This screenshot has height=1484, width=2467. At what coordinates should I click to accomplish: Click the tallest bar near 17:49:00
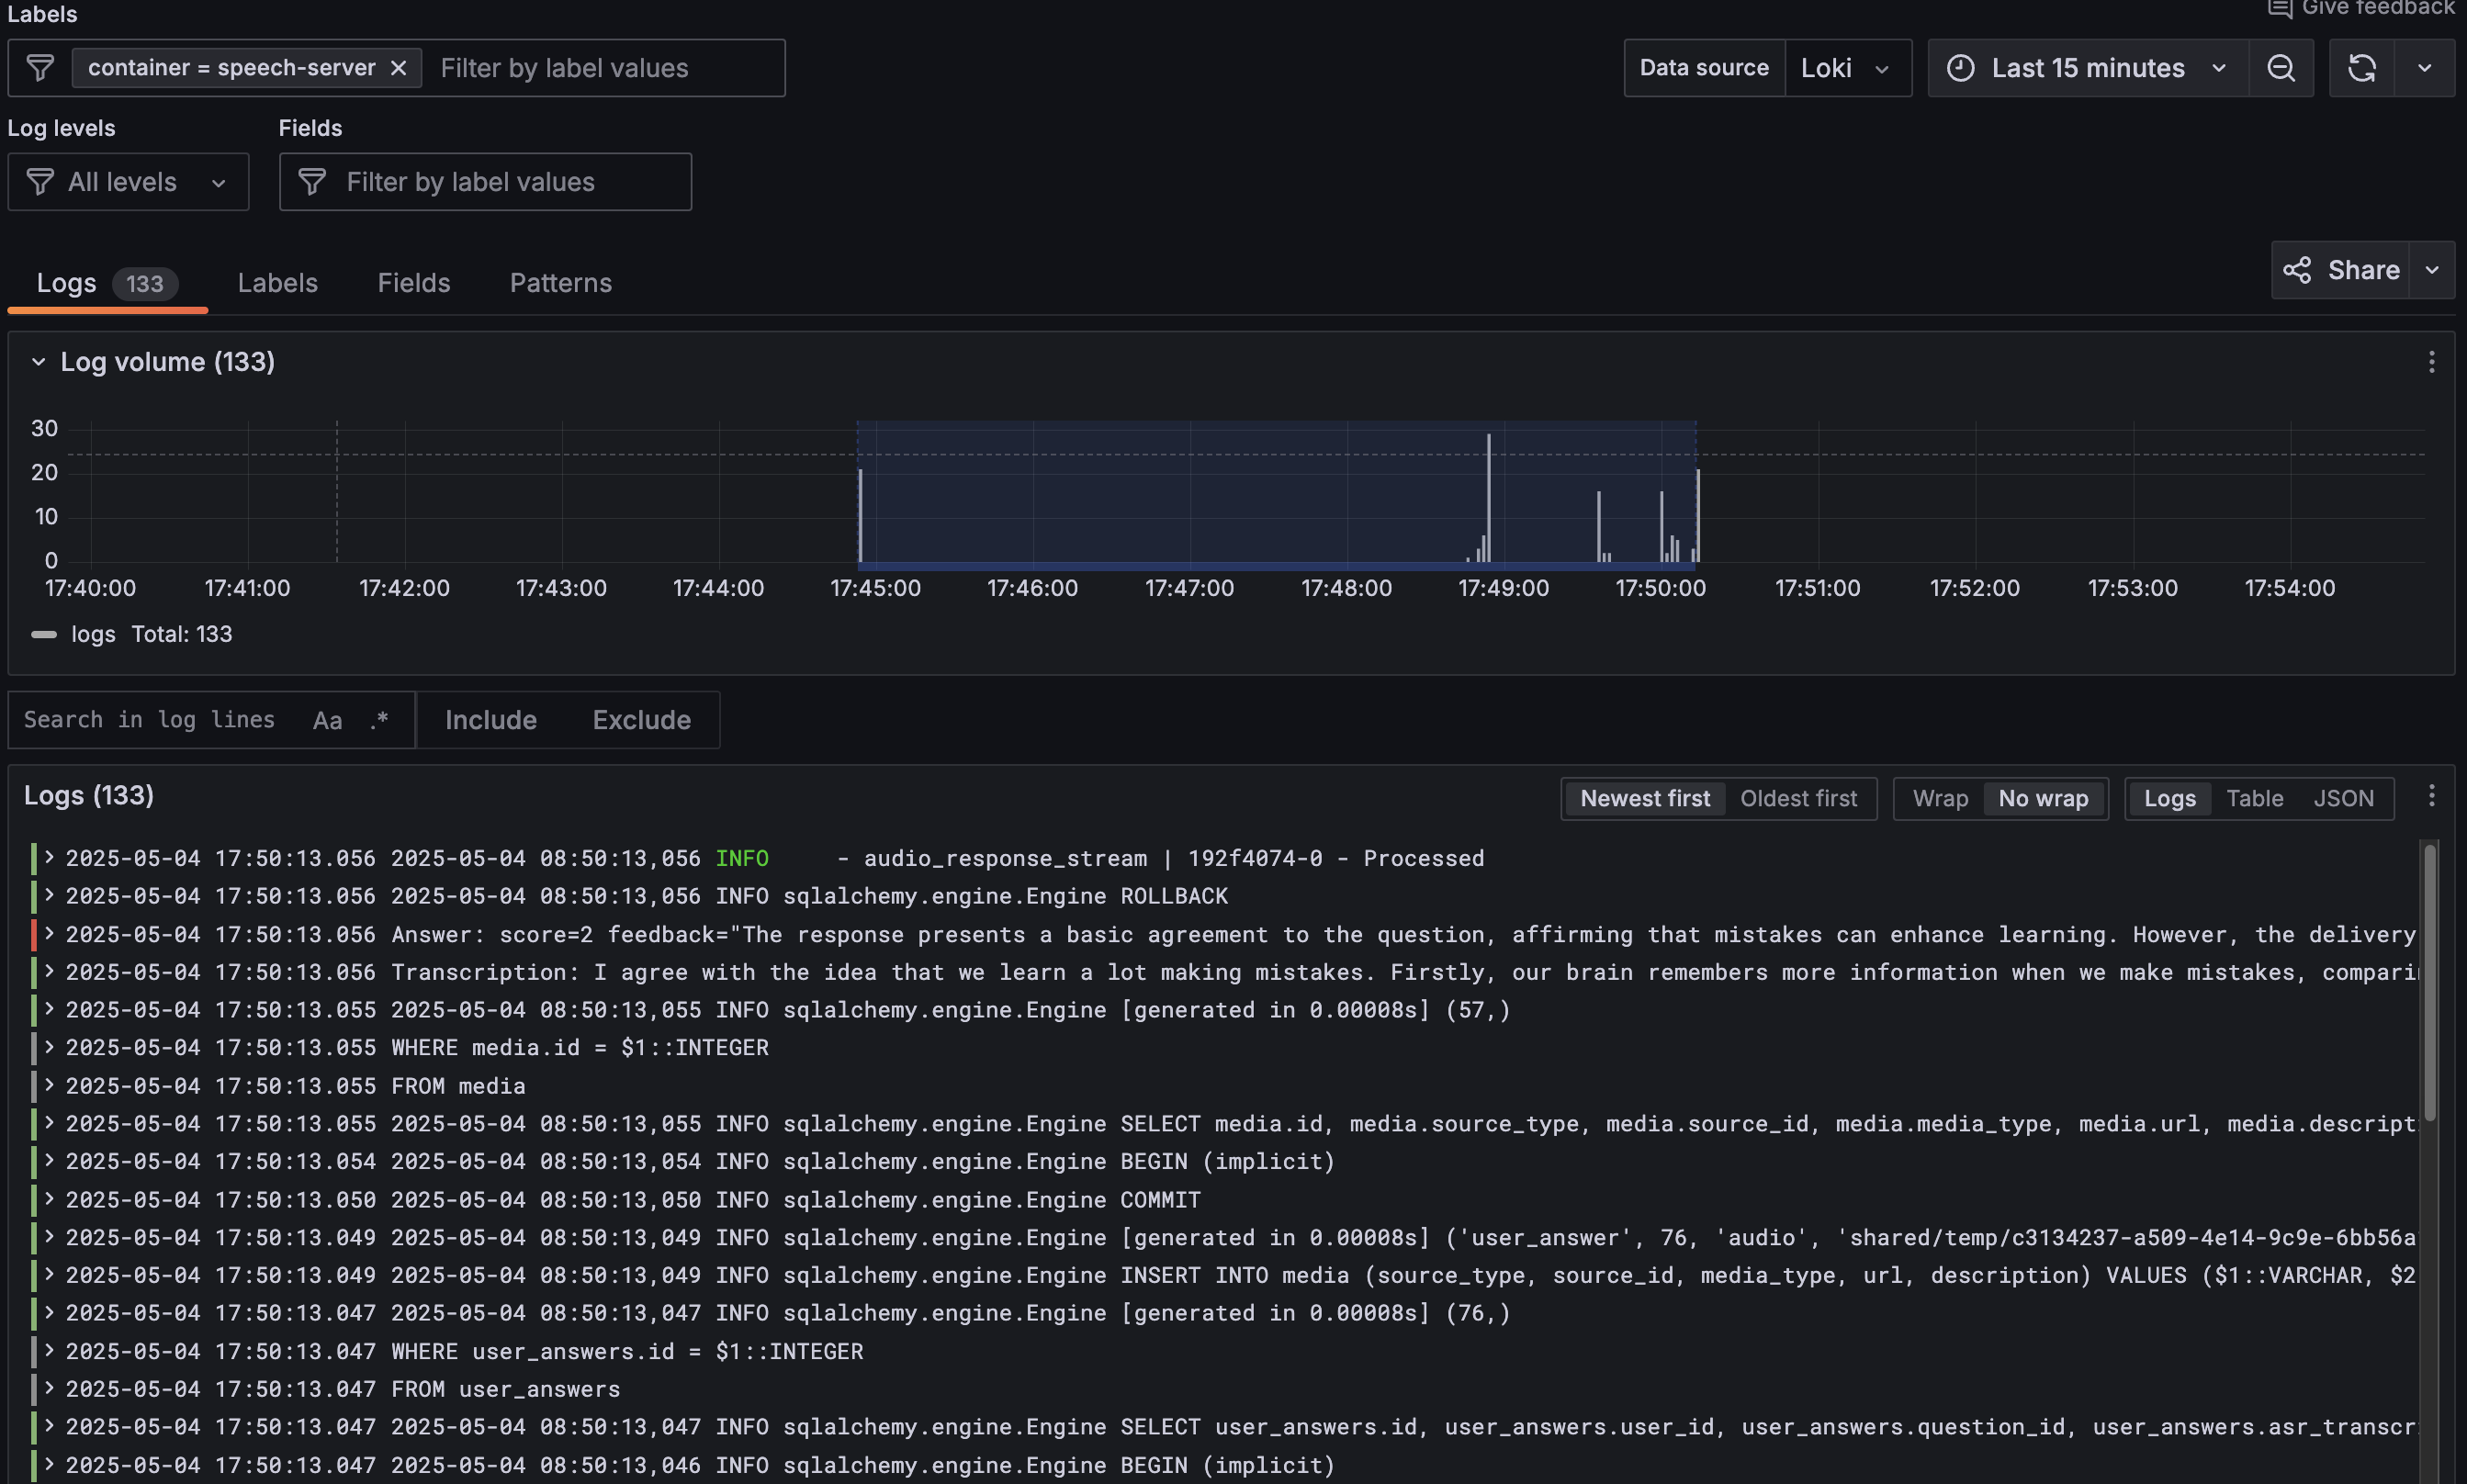point(1488,497)
